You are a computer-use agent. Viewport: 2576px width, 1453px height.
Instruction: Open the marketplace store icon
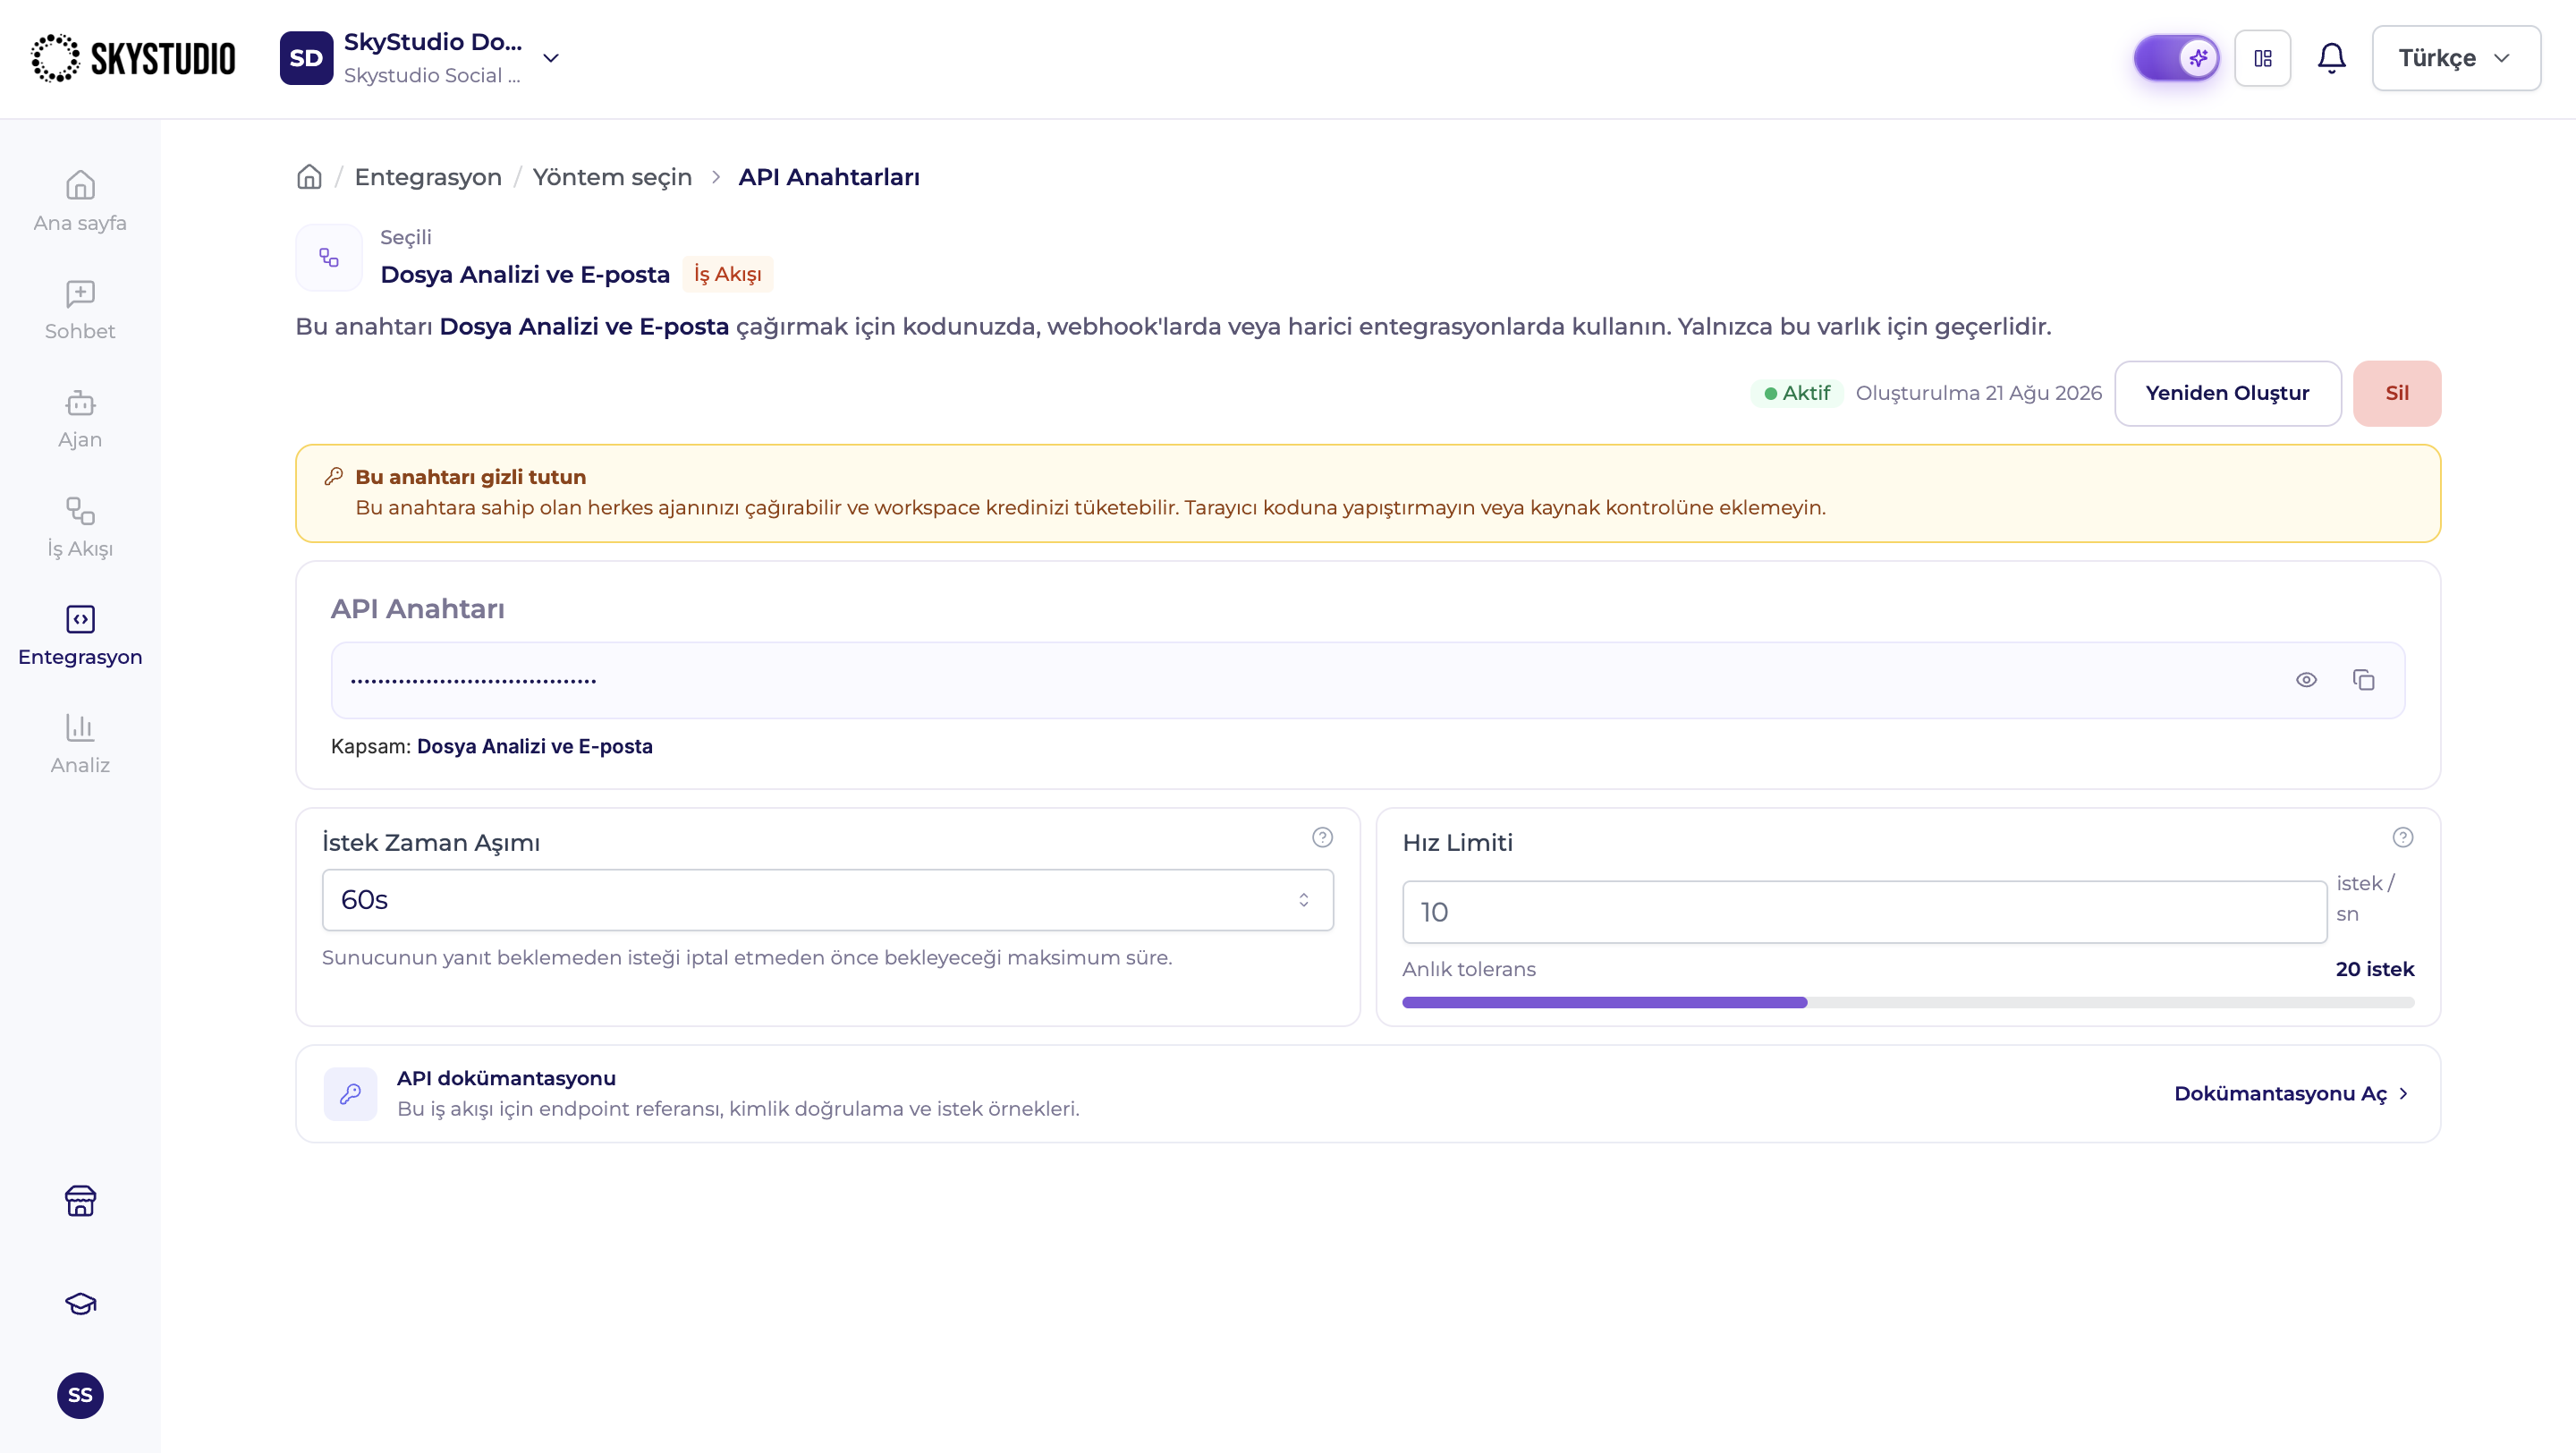[80, 1200]
